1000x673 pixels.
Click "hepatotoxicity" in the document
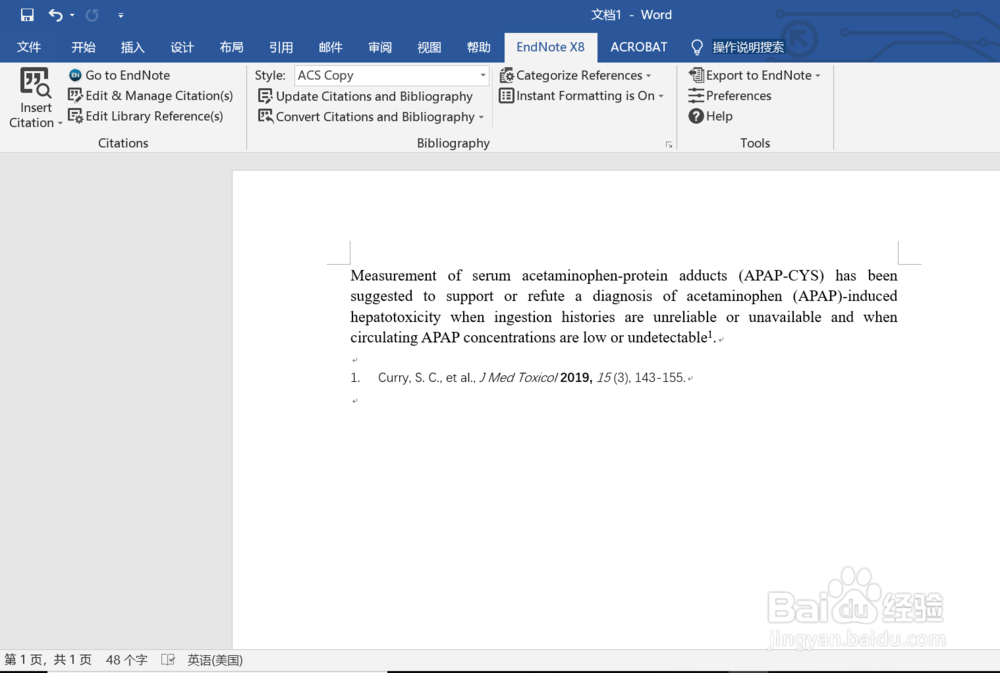click(395, 317)
